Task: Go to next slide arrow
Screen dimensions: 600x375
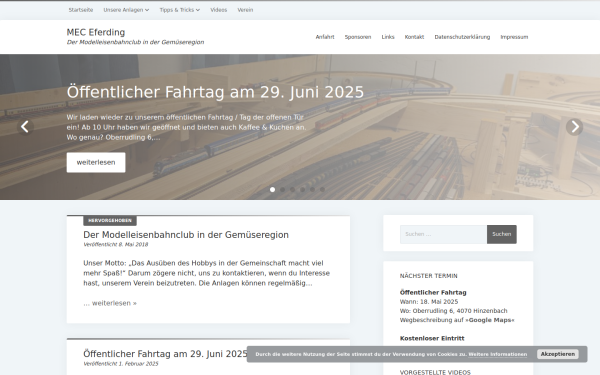Action: [x=574, y=127]
